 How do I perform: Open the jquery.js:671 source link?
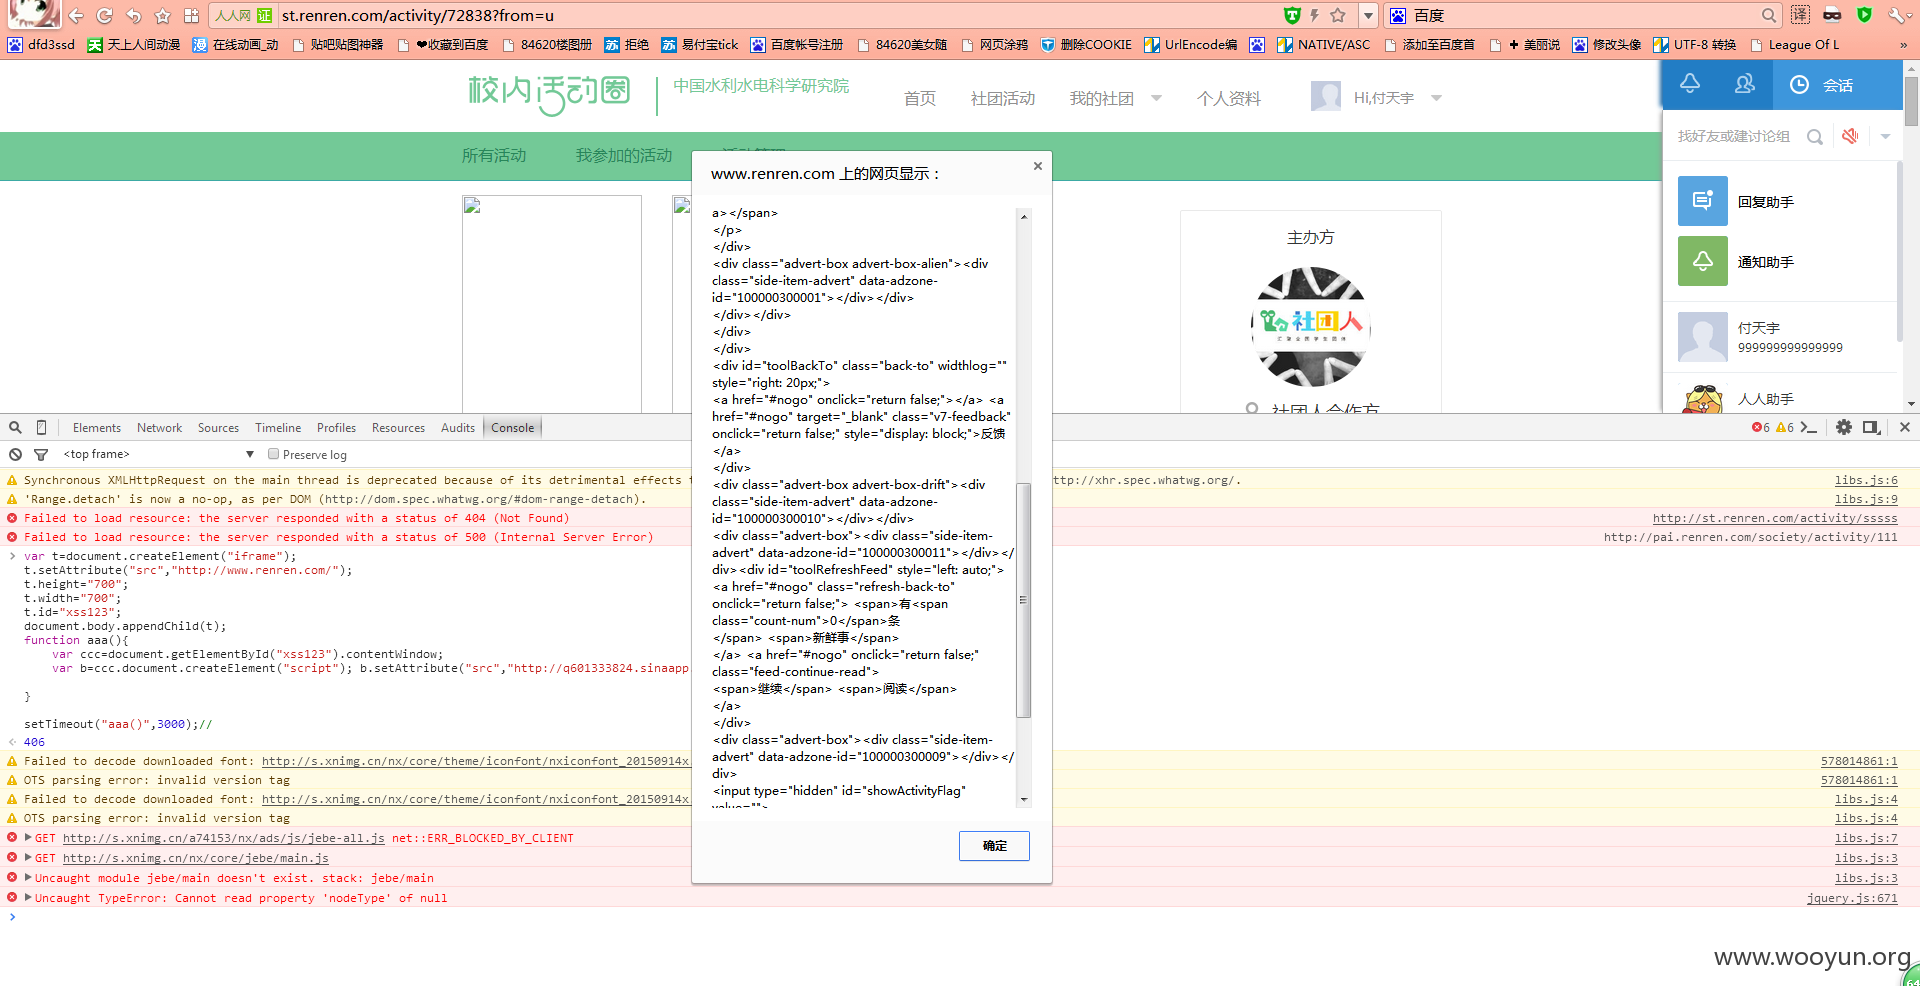point(1851,898)
